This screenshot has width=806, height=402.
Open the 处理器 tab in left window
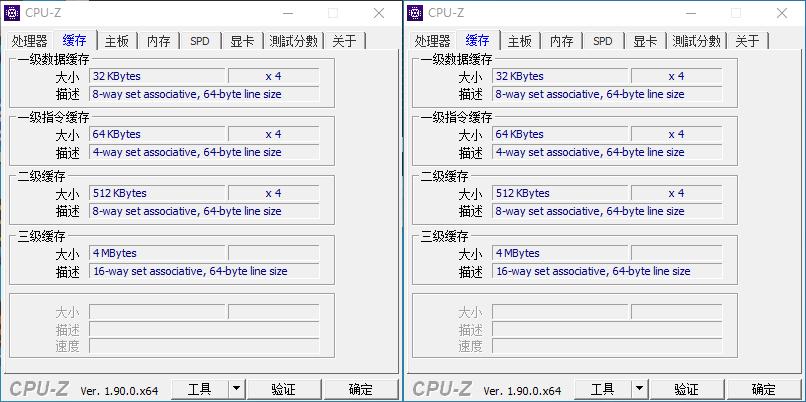30,41
